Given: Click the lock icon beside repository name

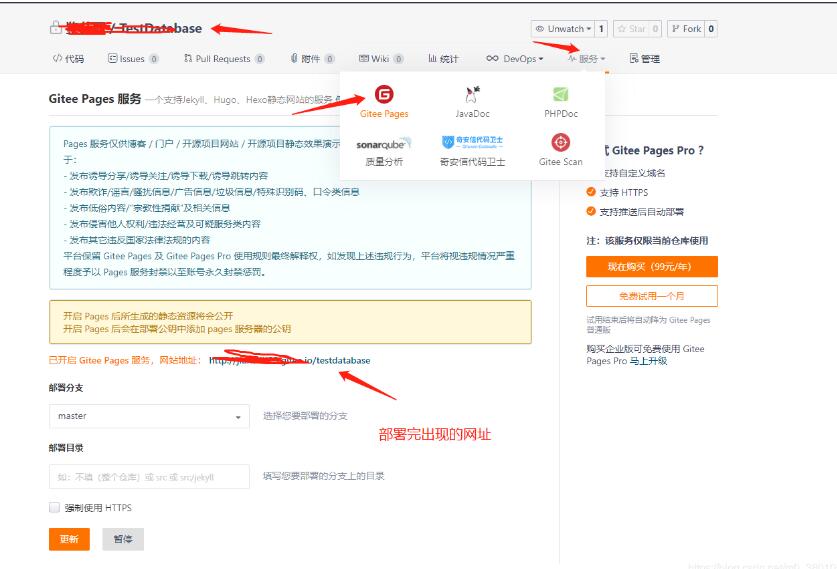Looking at the screenshot, I should tap(55, 28).
